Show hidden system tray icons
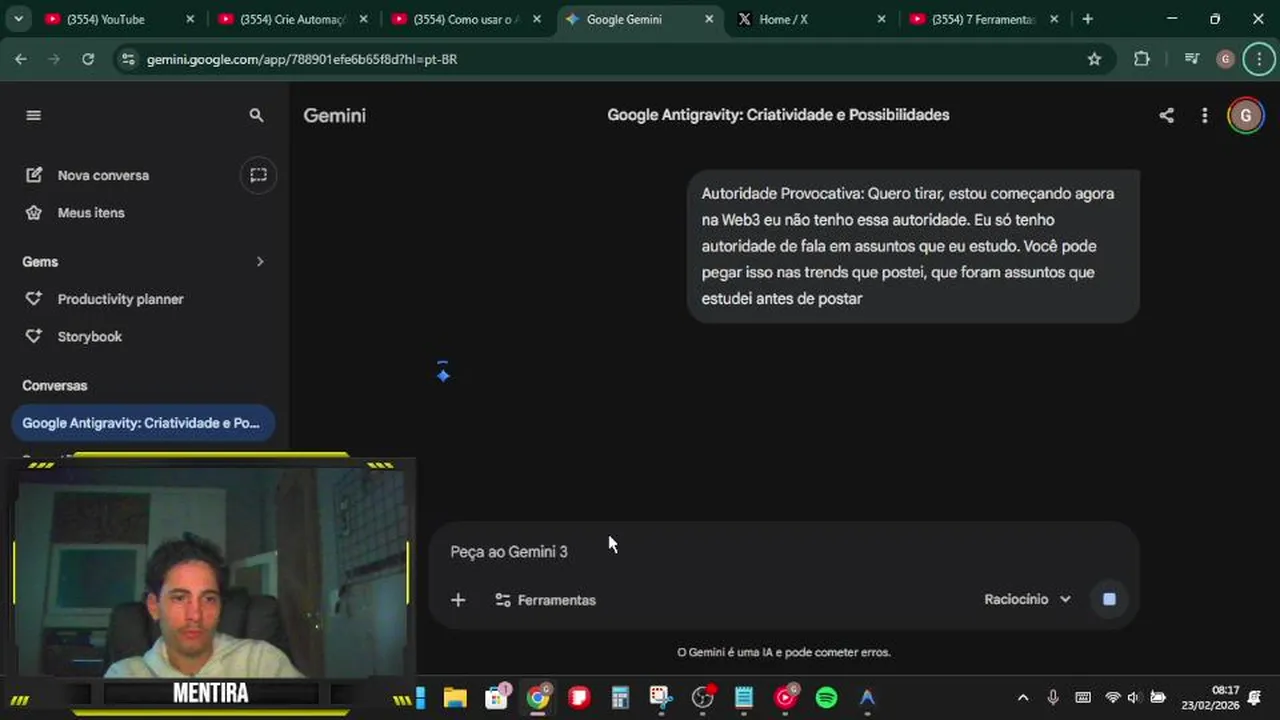Viewport: 1280px width, 720px height. (x=1022, y=697)
